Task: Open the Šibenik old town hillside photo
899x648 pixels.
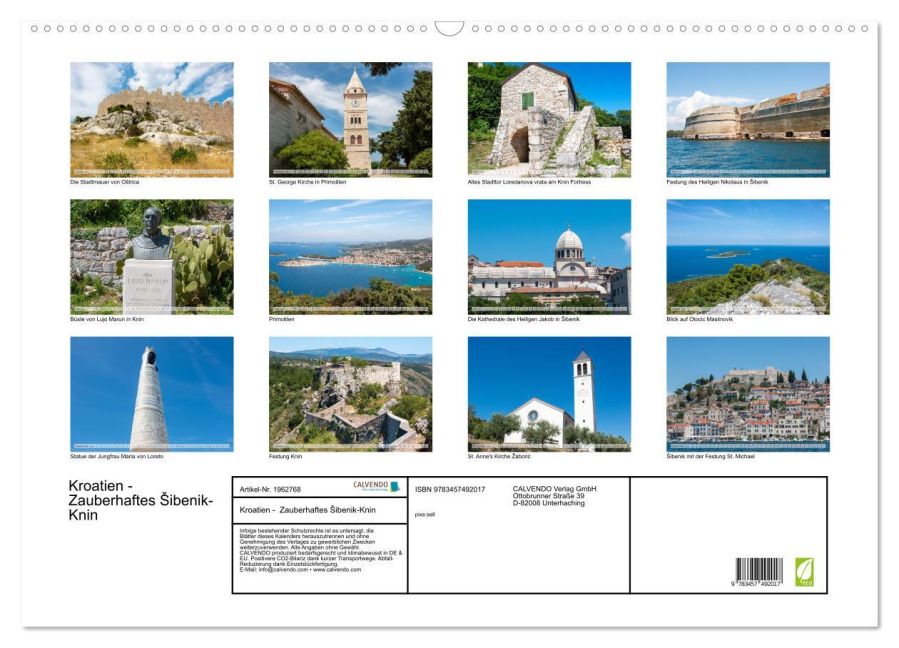Action: tap(748, 394)
